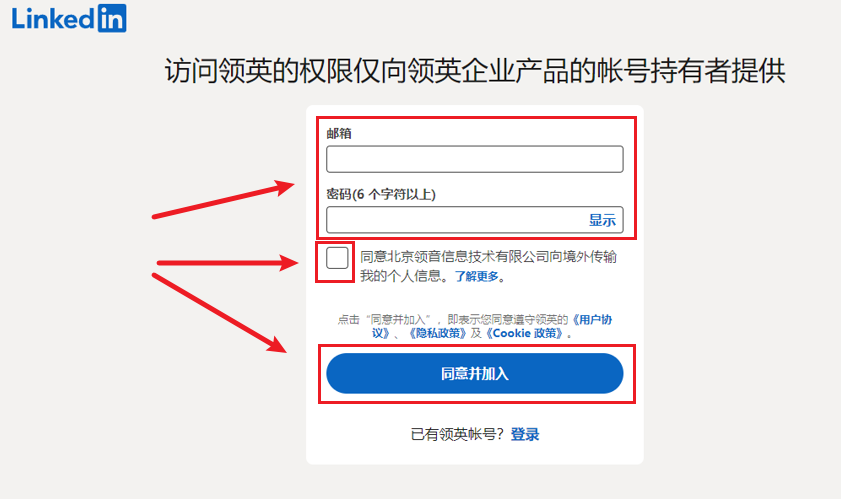The width and height of the screenshot is (841, 499).
Task: Toggle password visibility with 显示
Action: click(602, 220)
